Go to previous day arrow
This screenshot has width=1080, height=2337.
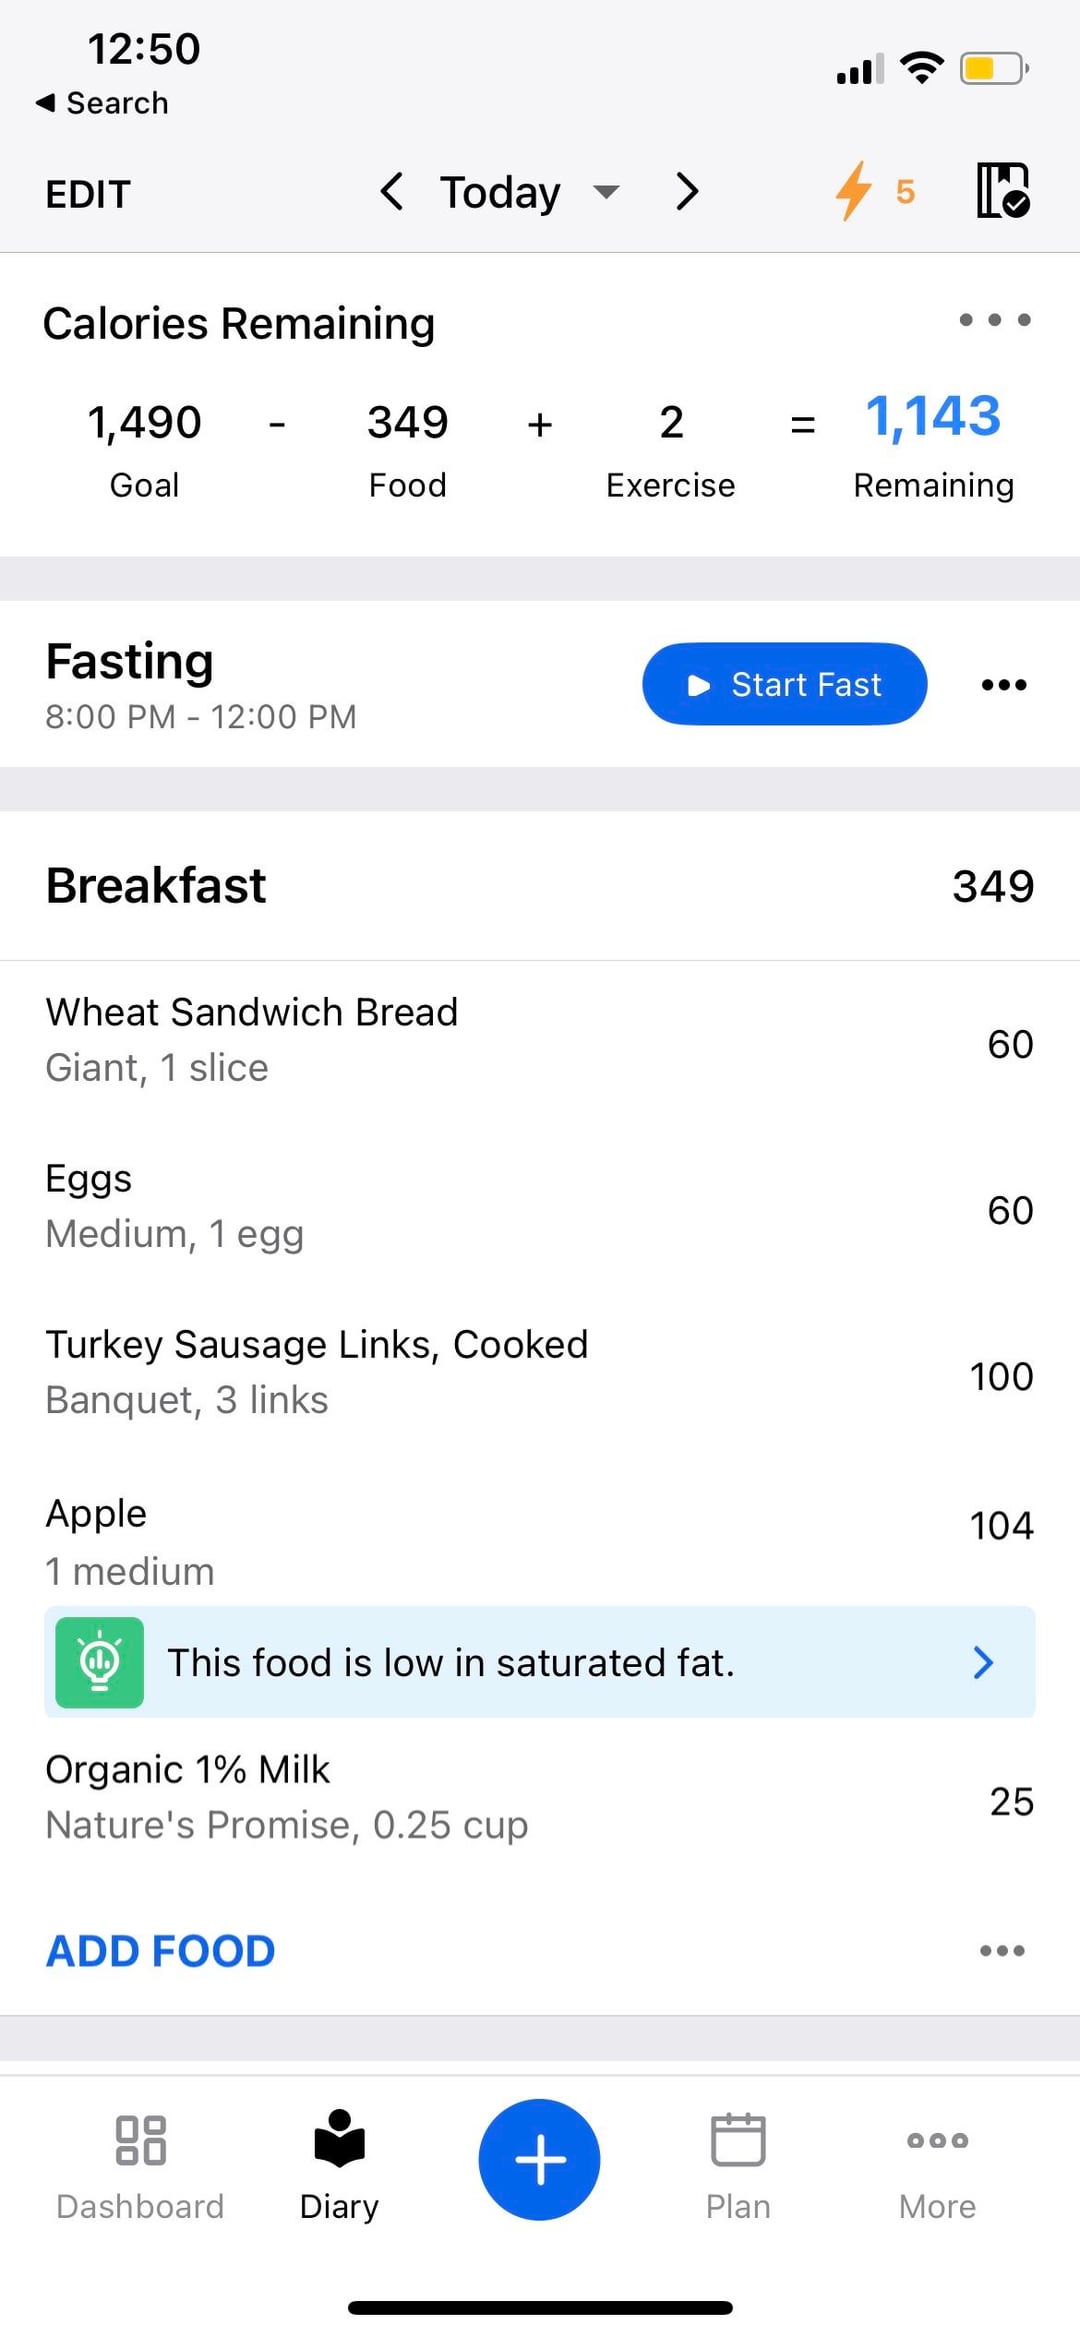pyautogui.click(x=392, y=191)
